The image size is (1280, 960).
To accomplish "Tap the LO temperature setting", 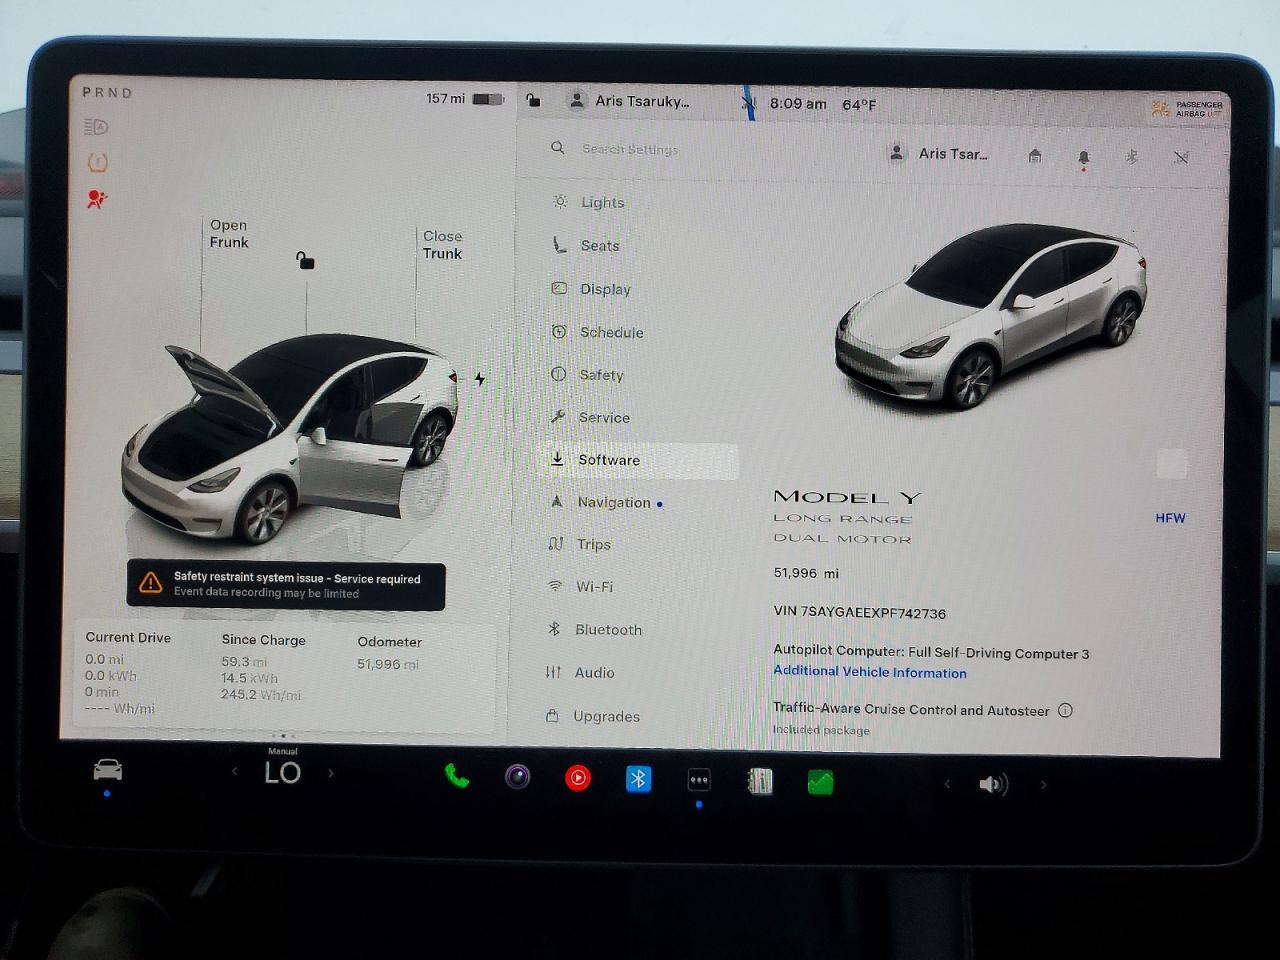I will pyautogui.click(x=283, y=772).
